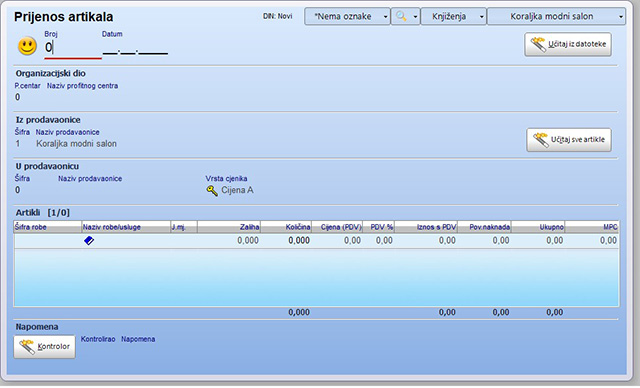Screen dimensions: 640x388
Task: Click the Datum date field
Action: pyautogui.click(x=135, y=49)
